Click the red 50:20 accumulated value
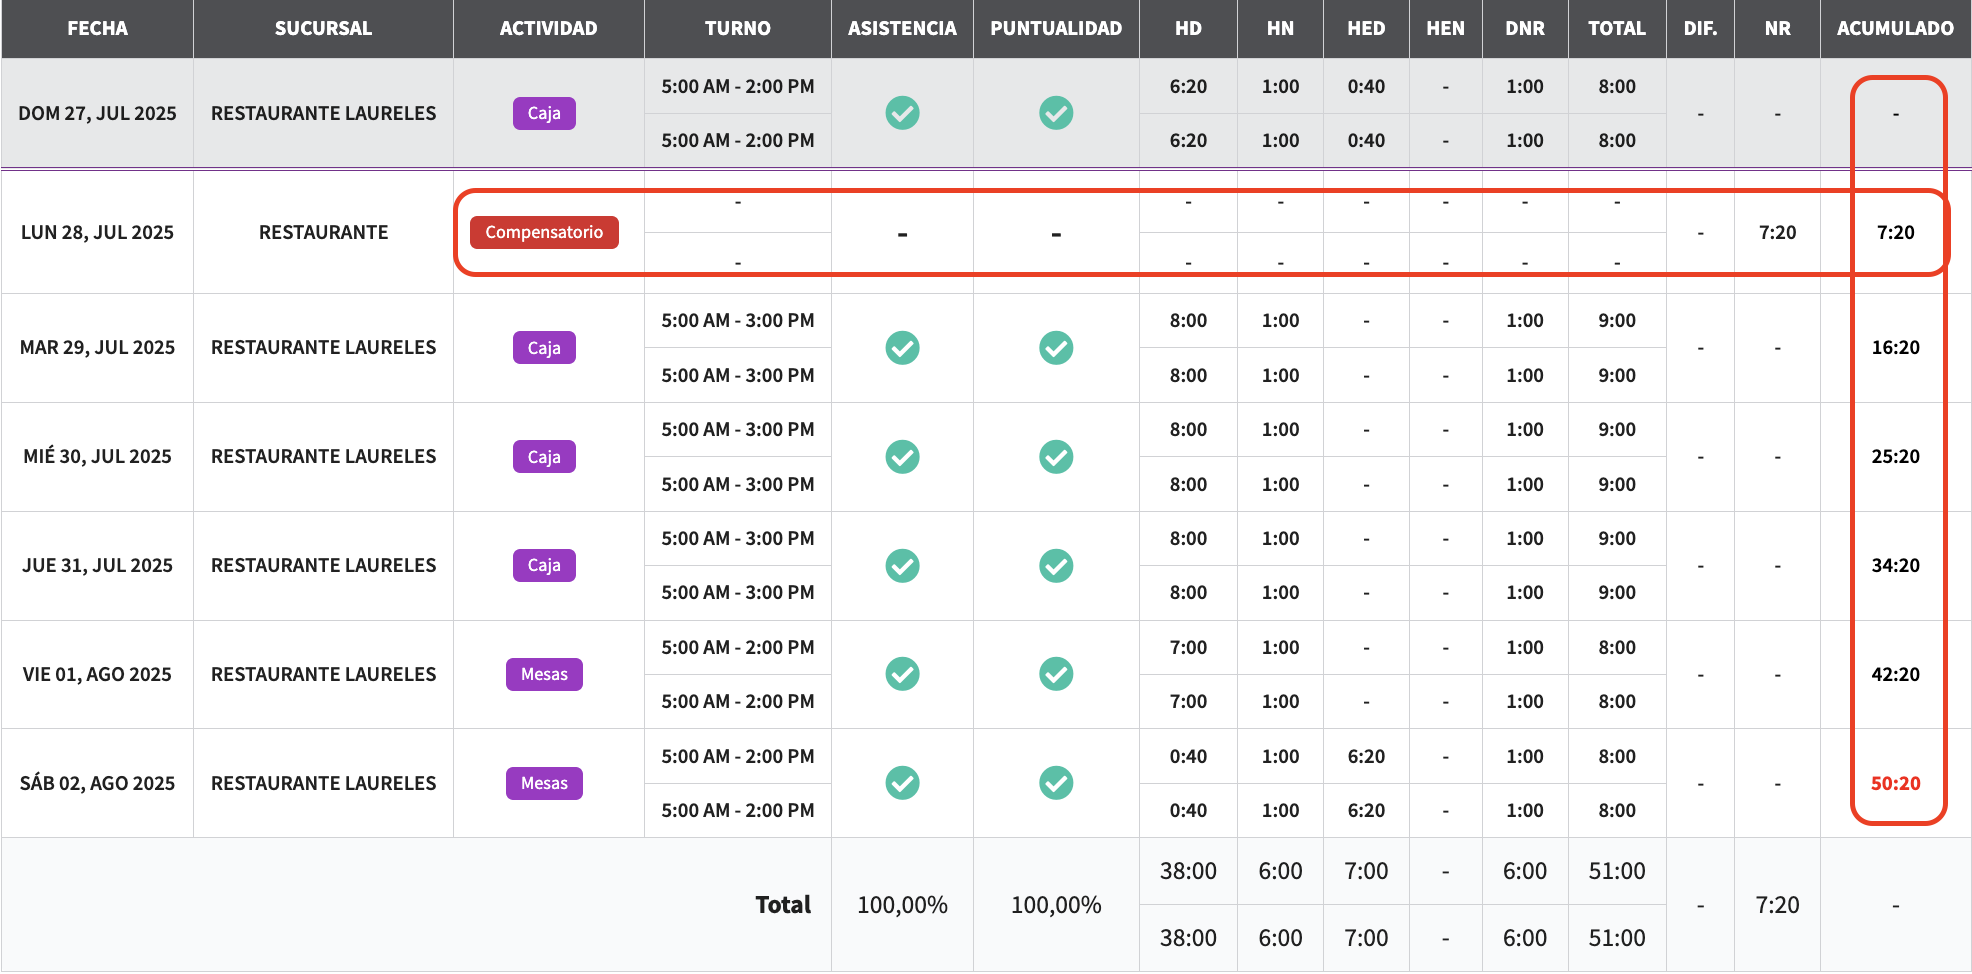Viewport: 1972px width, 974px height. click(x=1895, y=783)
